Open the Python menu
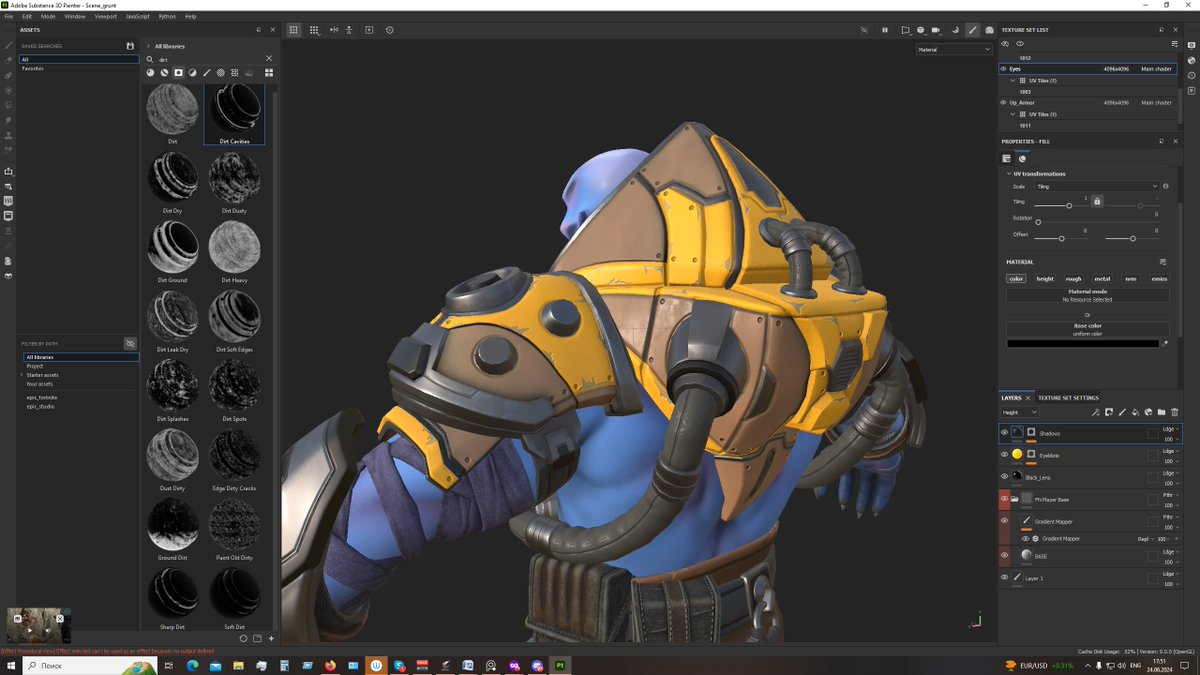The image size is (1200, 675). tap(167, 16)
